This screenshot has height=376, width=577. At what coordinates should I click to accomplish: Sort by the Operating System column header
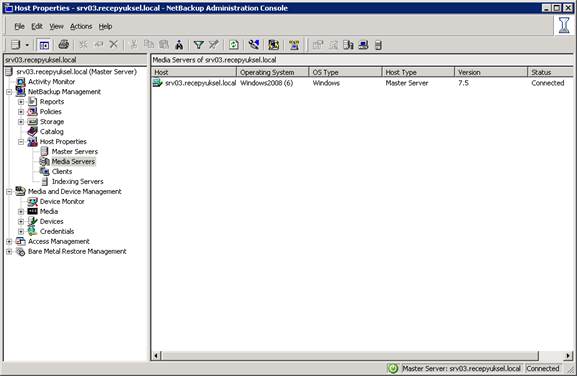(x=273, y=72)
